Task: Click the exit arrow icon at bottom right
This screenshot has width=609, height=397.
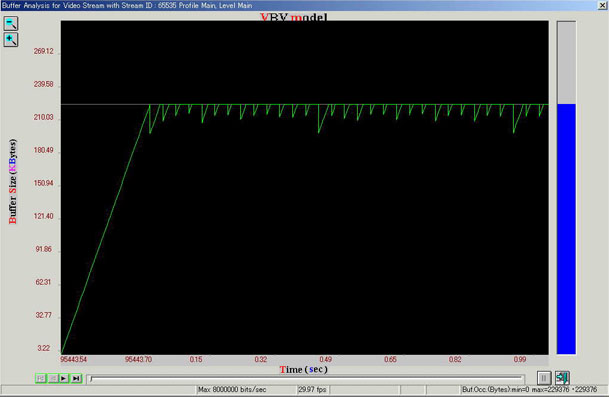Action: (562, 378)
